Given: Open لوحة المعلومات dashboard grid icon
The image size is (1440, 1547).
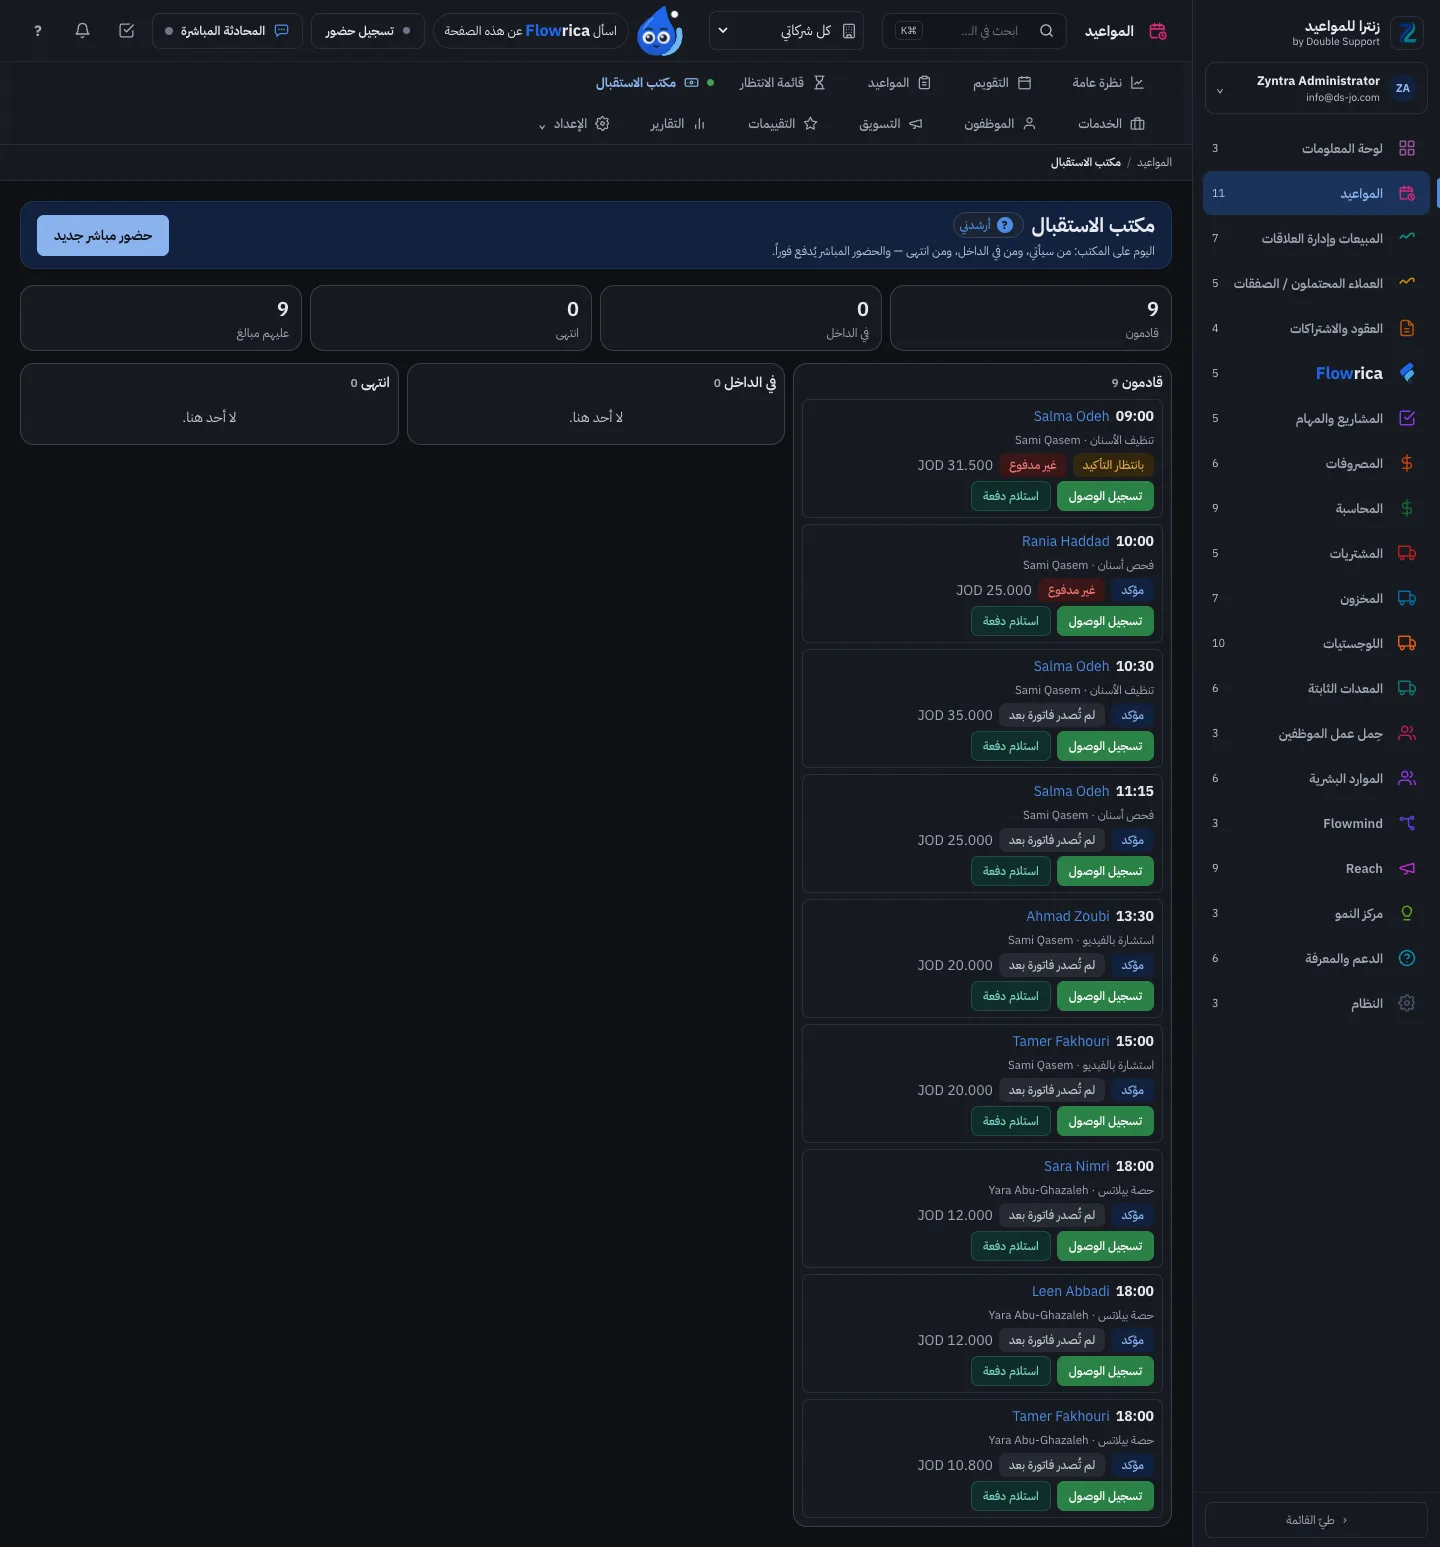Looking at the screenshot, I should click(1407, 148).
